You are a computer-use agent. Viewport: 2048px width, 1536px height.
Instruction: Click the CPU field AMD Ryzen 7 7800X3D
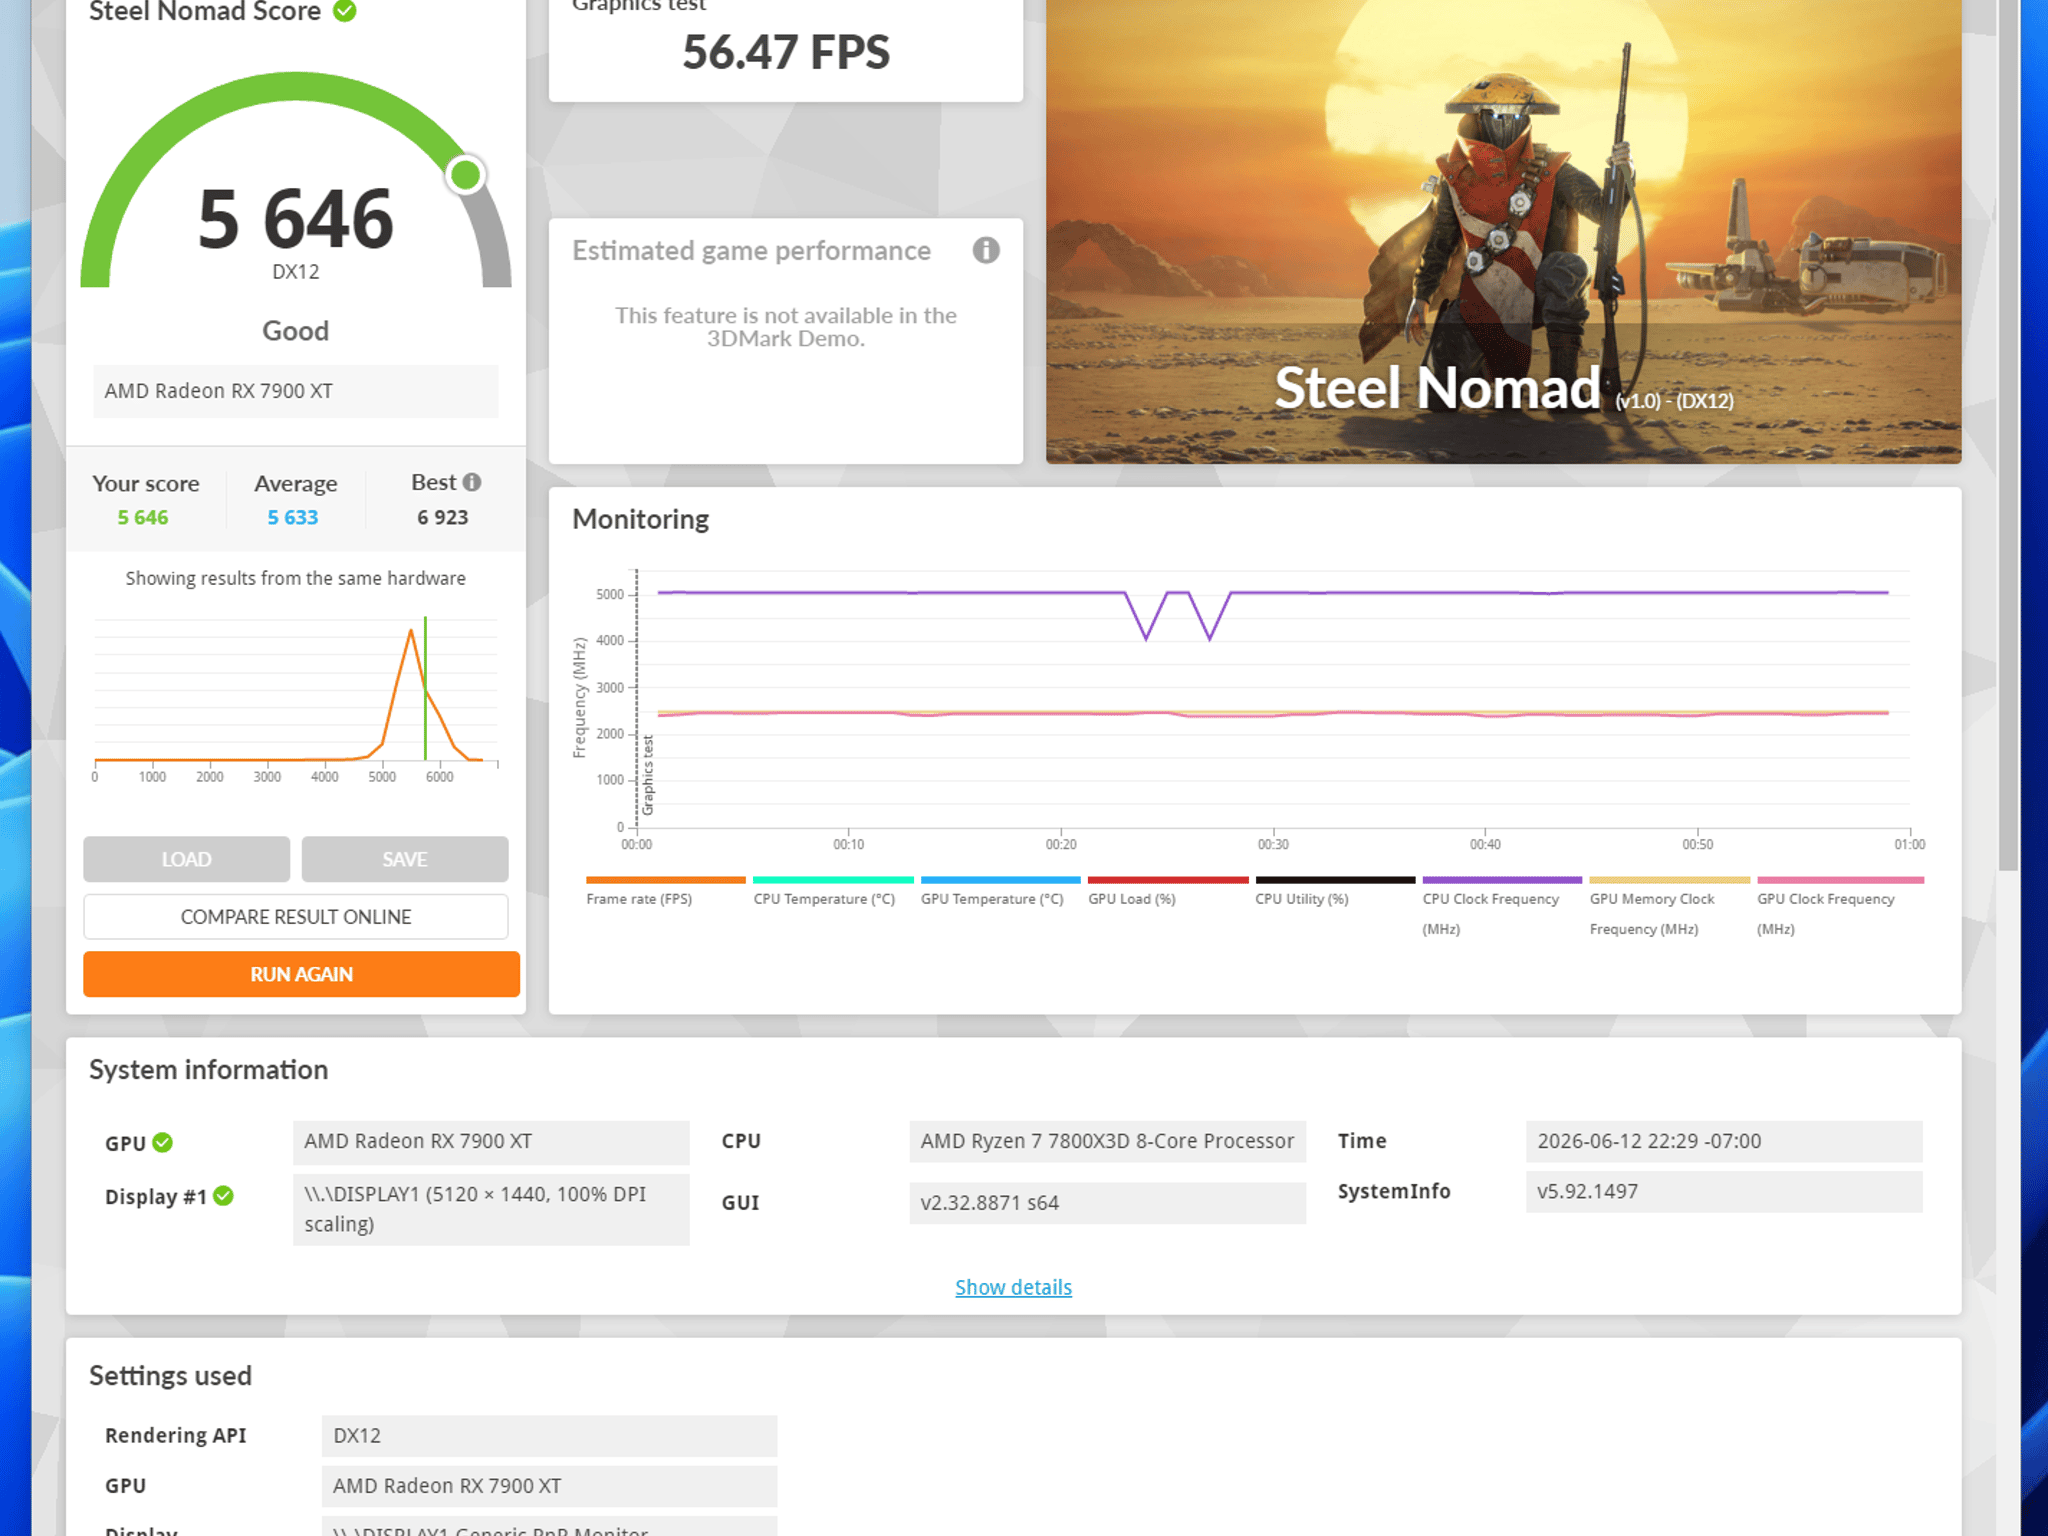pos(1107,1141)
